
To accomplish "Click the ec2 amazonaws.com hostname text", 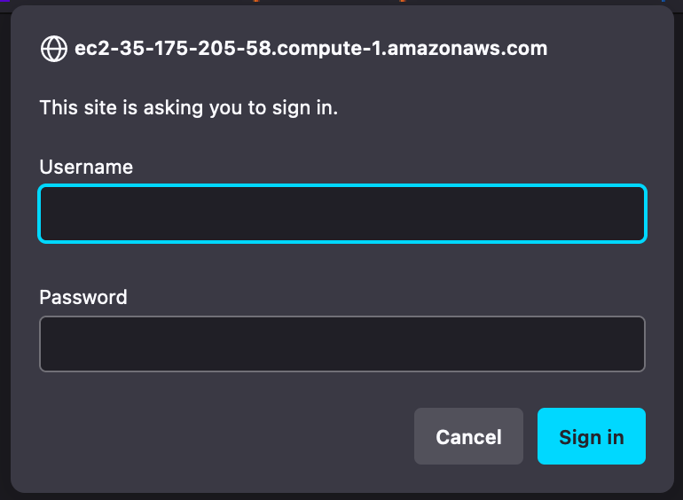I will 311,48.
